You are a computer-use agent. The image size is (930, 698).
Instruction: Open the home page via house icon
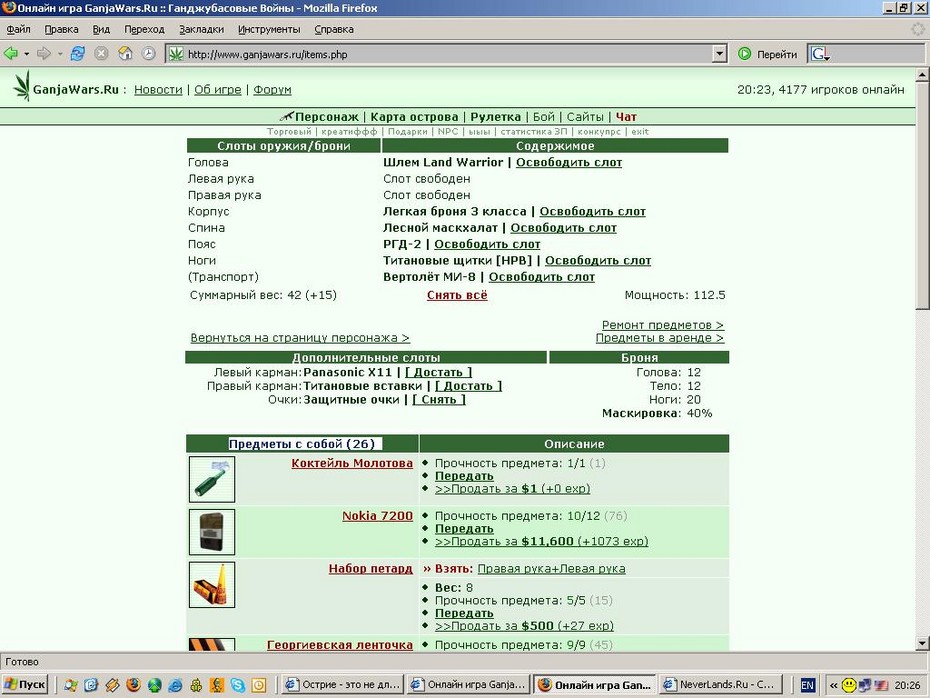tap(125, 54)
